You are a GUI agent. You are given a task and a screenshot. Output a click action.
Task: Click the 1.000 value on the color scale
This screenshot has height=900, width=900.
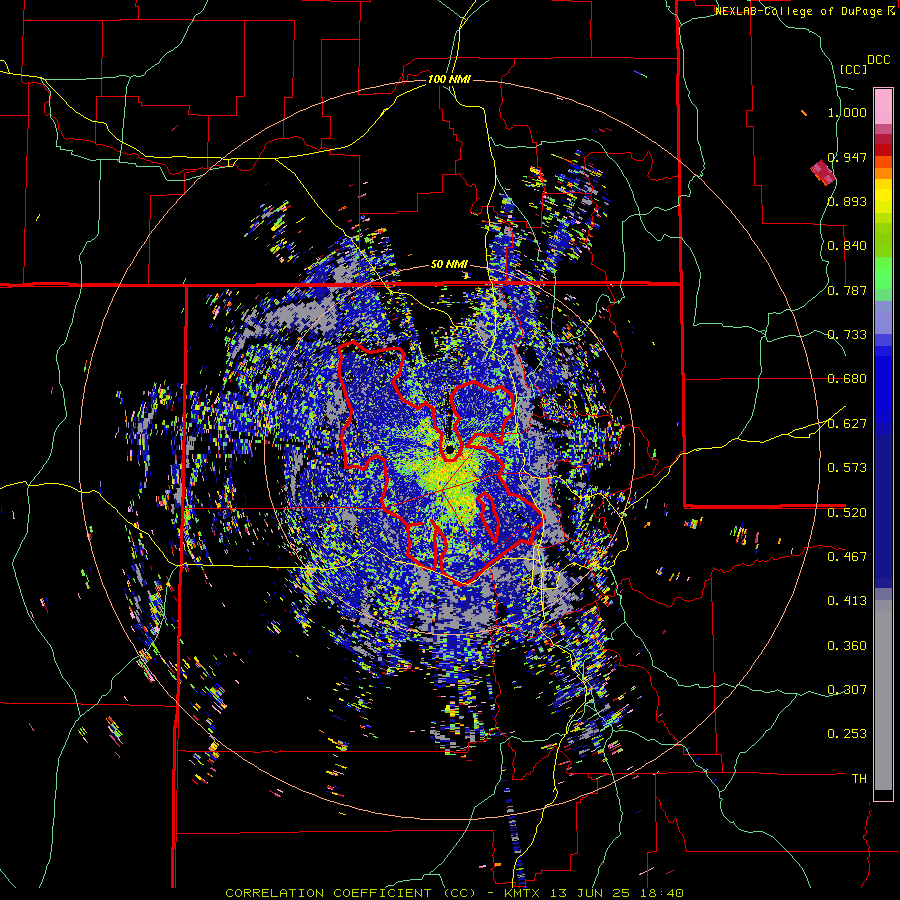point(847,112)
